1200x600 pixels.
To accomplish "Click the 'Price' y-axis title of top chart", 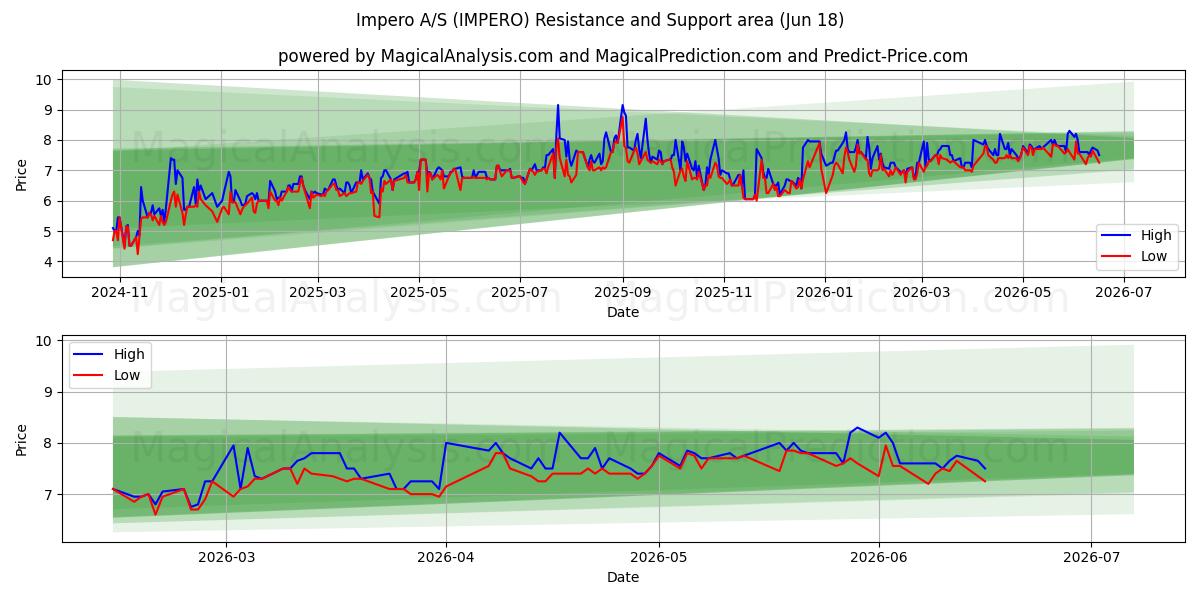I will click(22, 175).
